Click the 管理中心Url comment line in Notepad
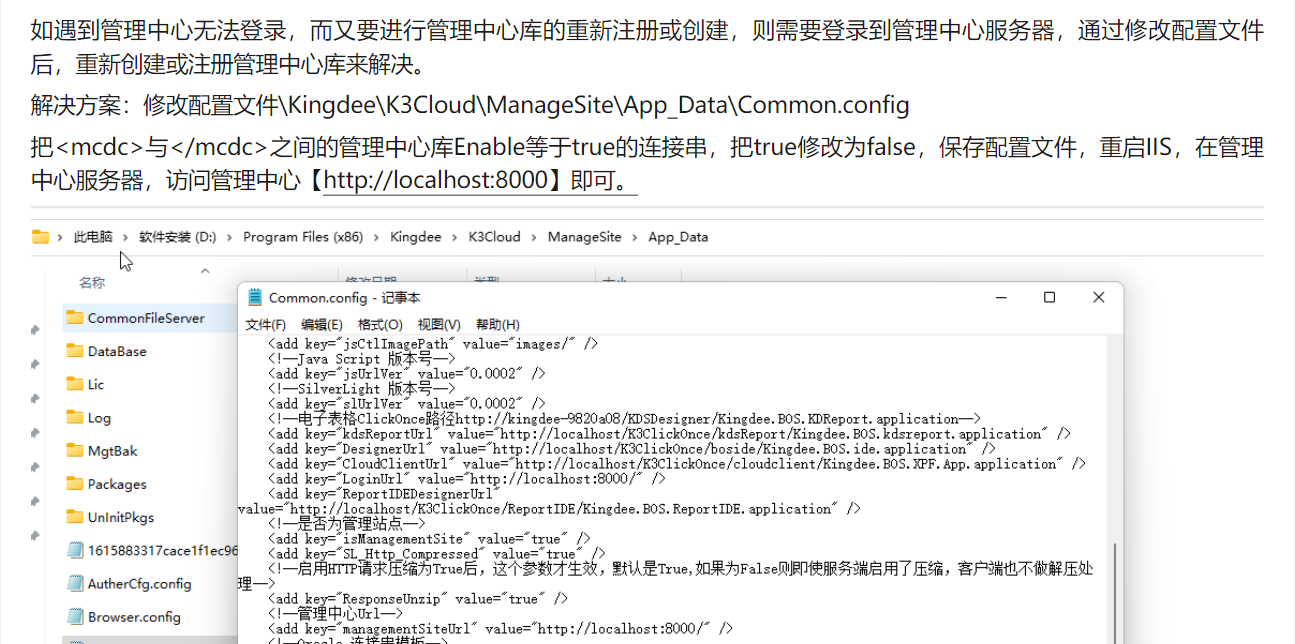The image size is (1295, 644). click(336, 614)
